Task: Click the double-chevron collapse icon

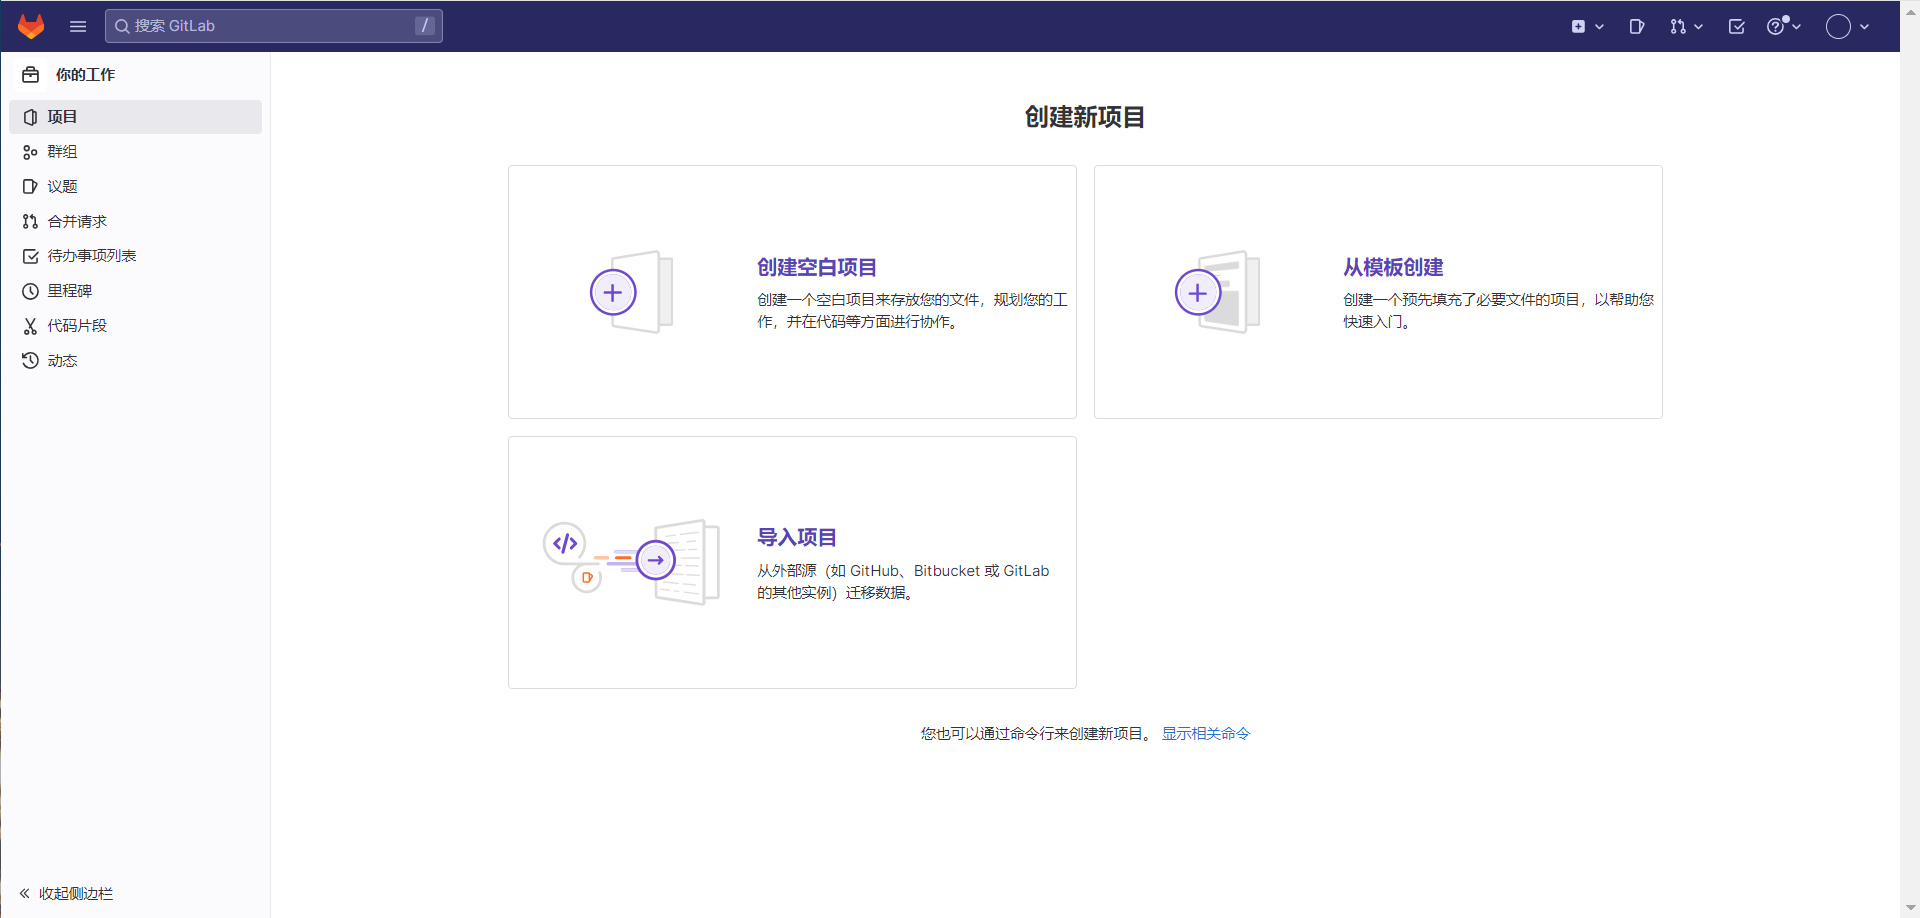Action: pos(25,894)
